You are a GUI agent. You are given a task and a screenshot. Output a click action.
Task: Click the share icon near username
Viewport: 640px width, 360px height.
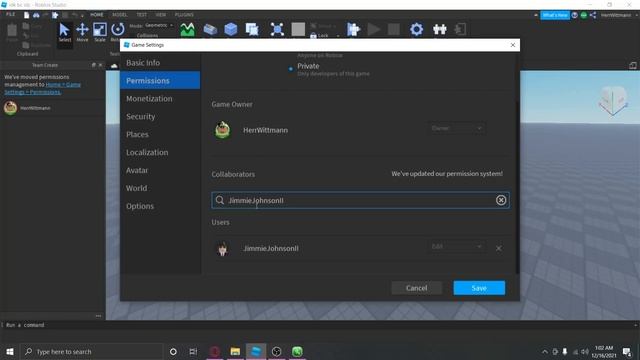click(593, 15)
